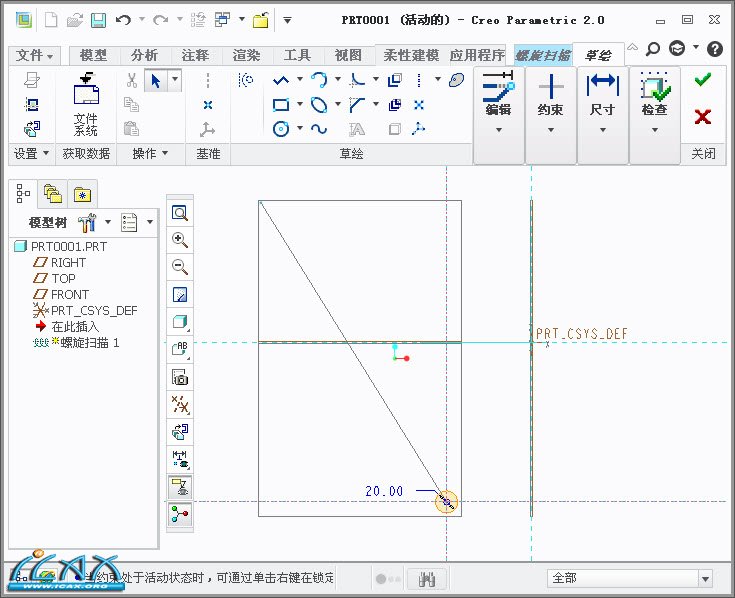Click the Coordinate system tool in 基准 group
This screenshot has width=735, height=598.
click(207, 129)
